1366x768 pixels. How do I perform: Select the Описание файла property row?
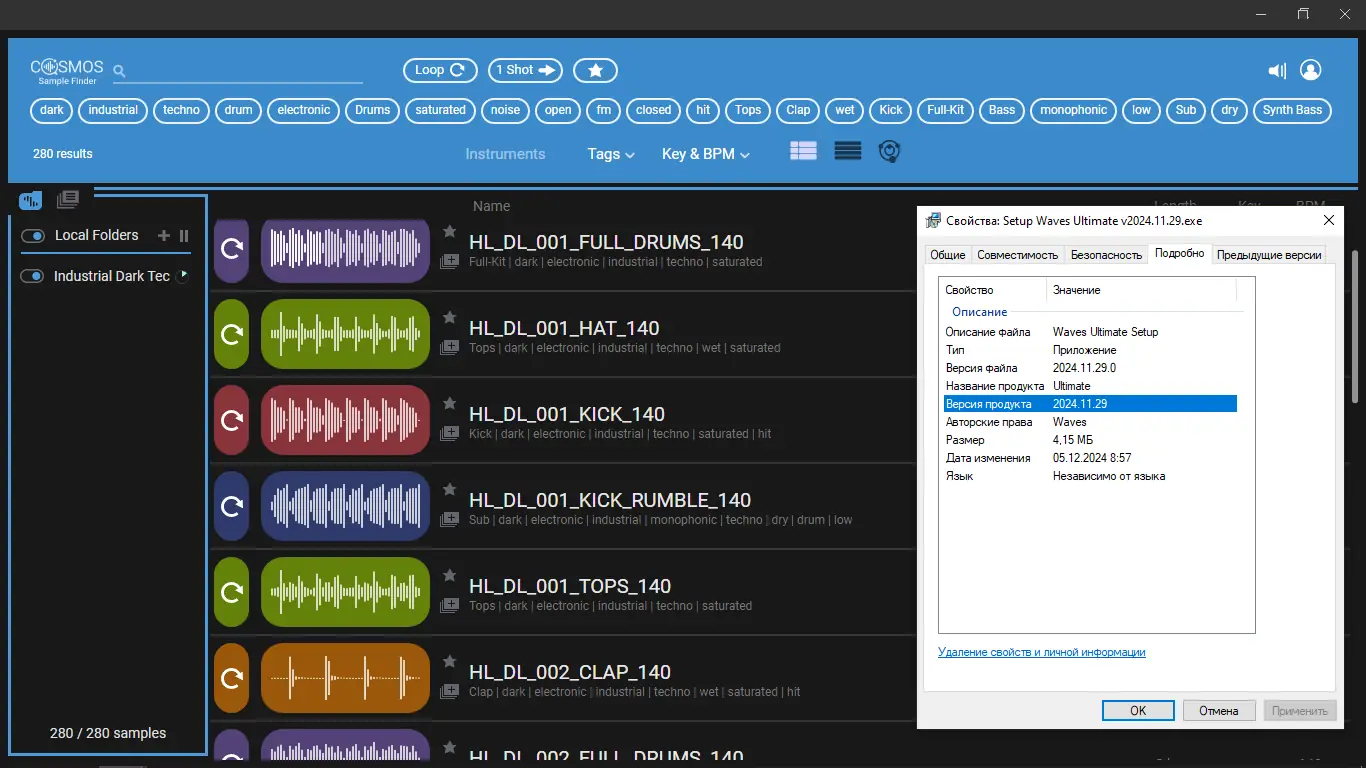point(1090,332)
